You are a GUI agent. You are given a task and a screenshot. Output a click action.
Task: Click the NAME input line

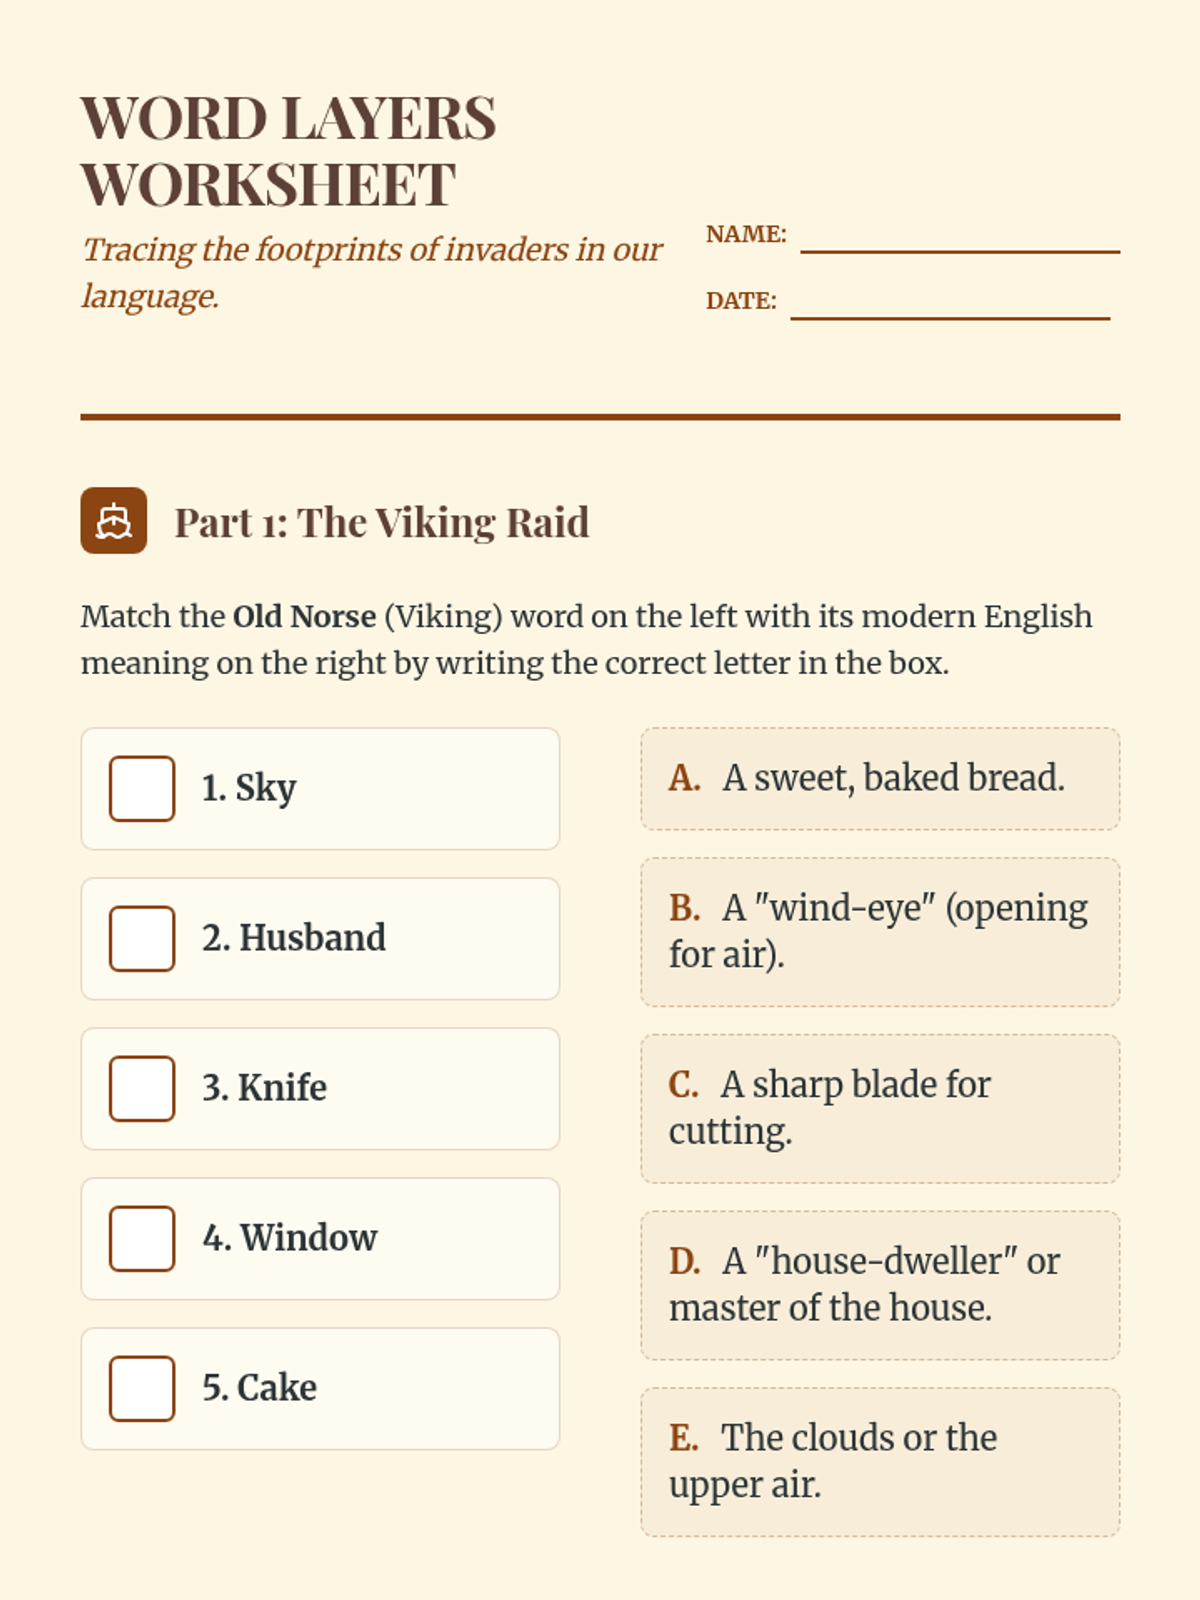click(x=960, y=238)
